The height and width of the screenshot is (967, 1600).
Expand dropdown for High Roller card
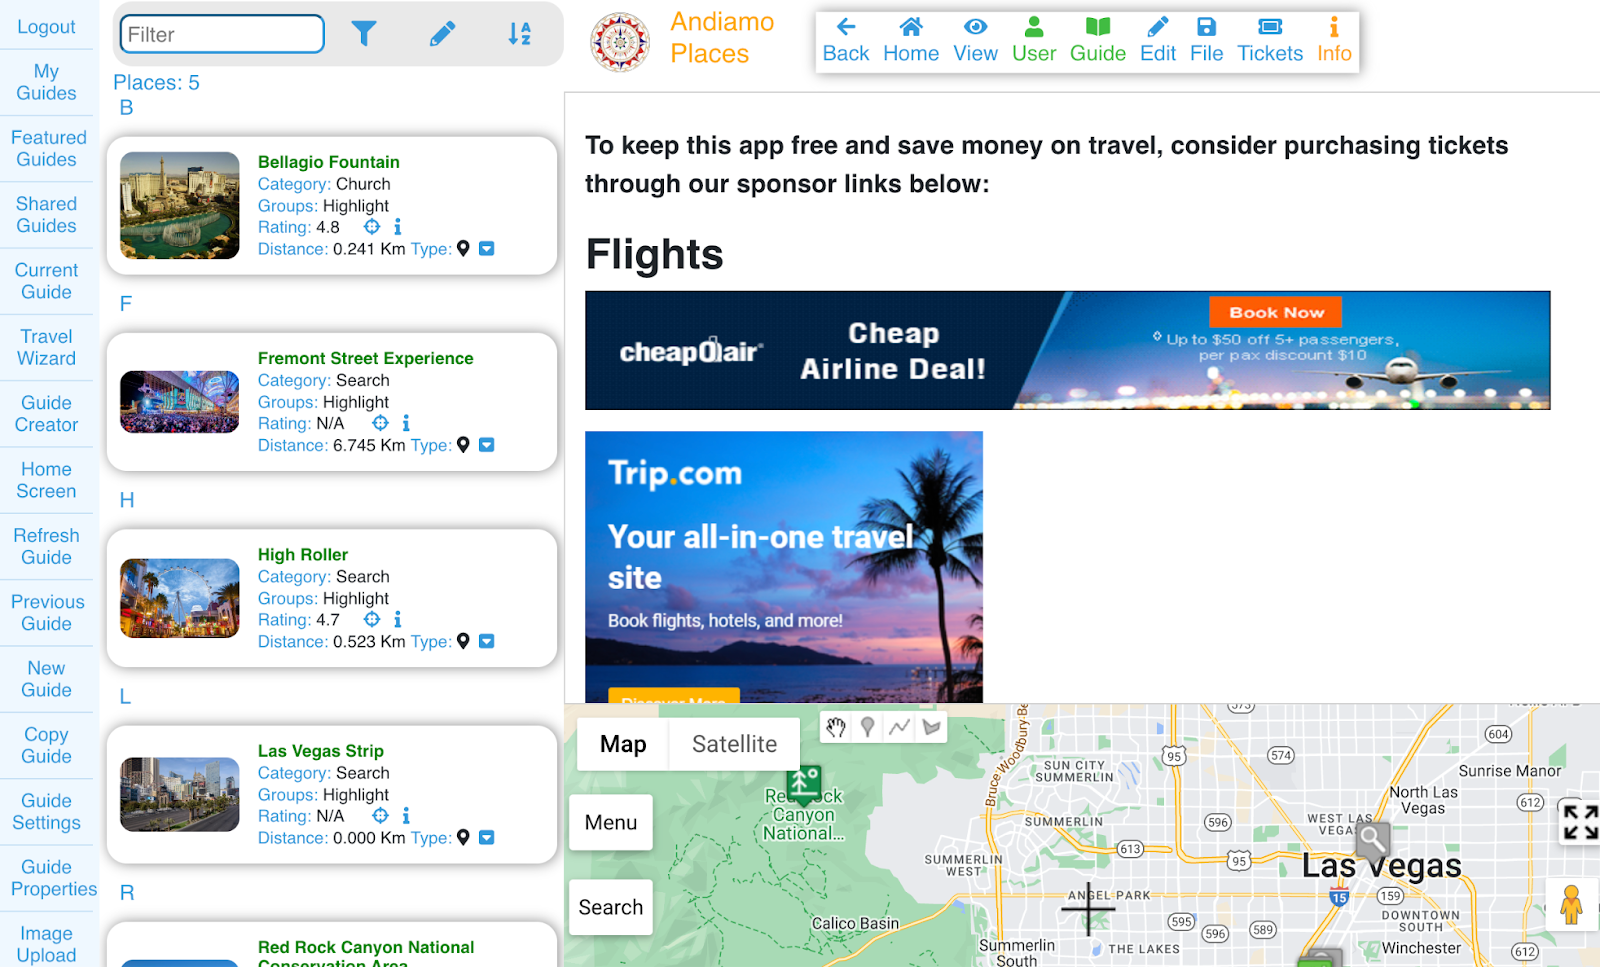pyautogui.click(x=487, y=641)
